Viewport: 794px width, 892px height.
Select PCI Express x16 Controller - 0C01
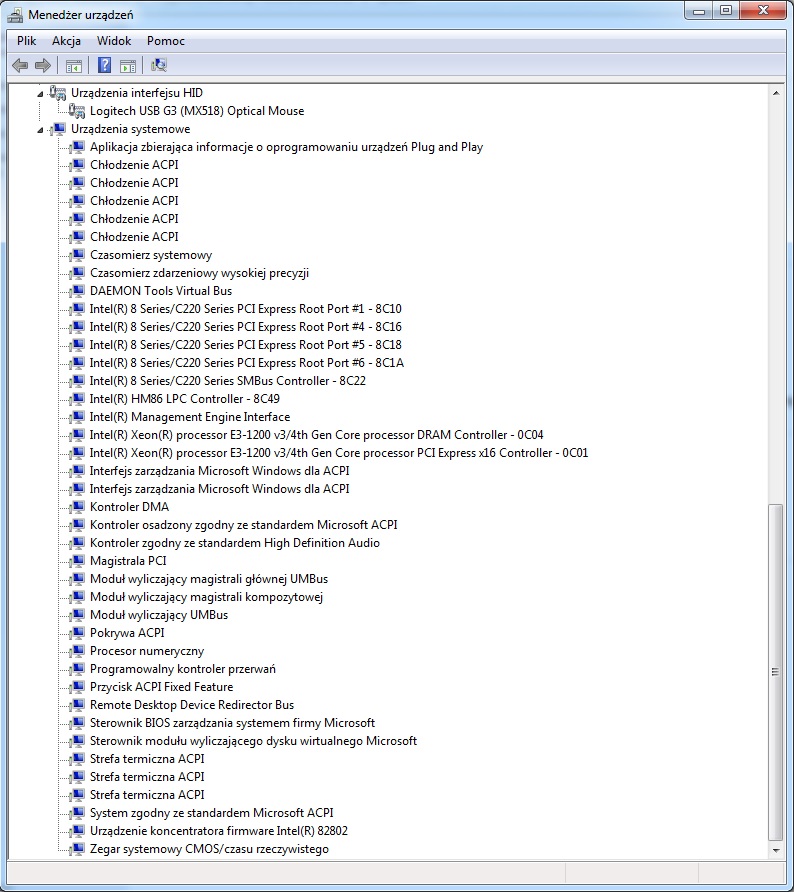click(338, 453)
